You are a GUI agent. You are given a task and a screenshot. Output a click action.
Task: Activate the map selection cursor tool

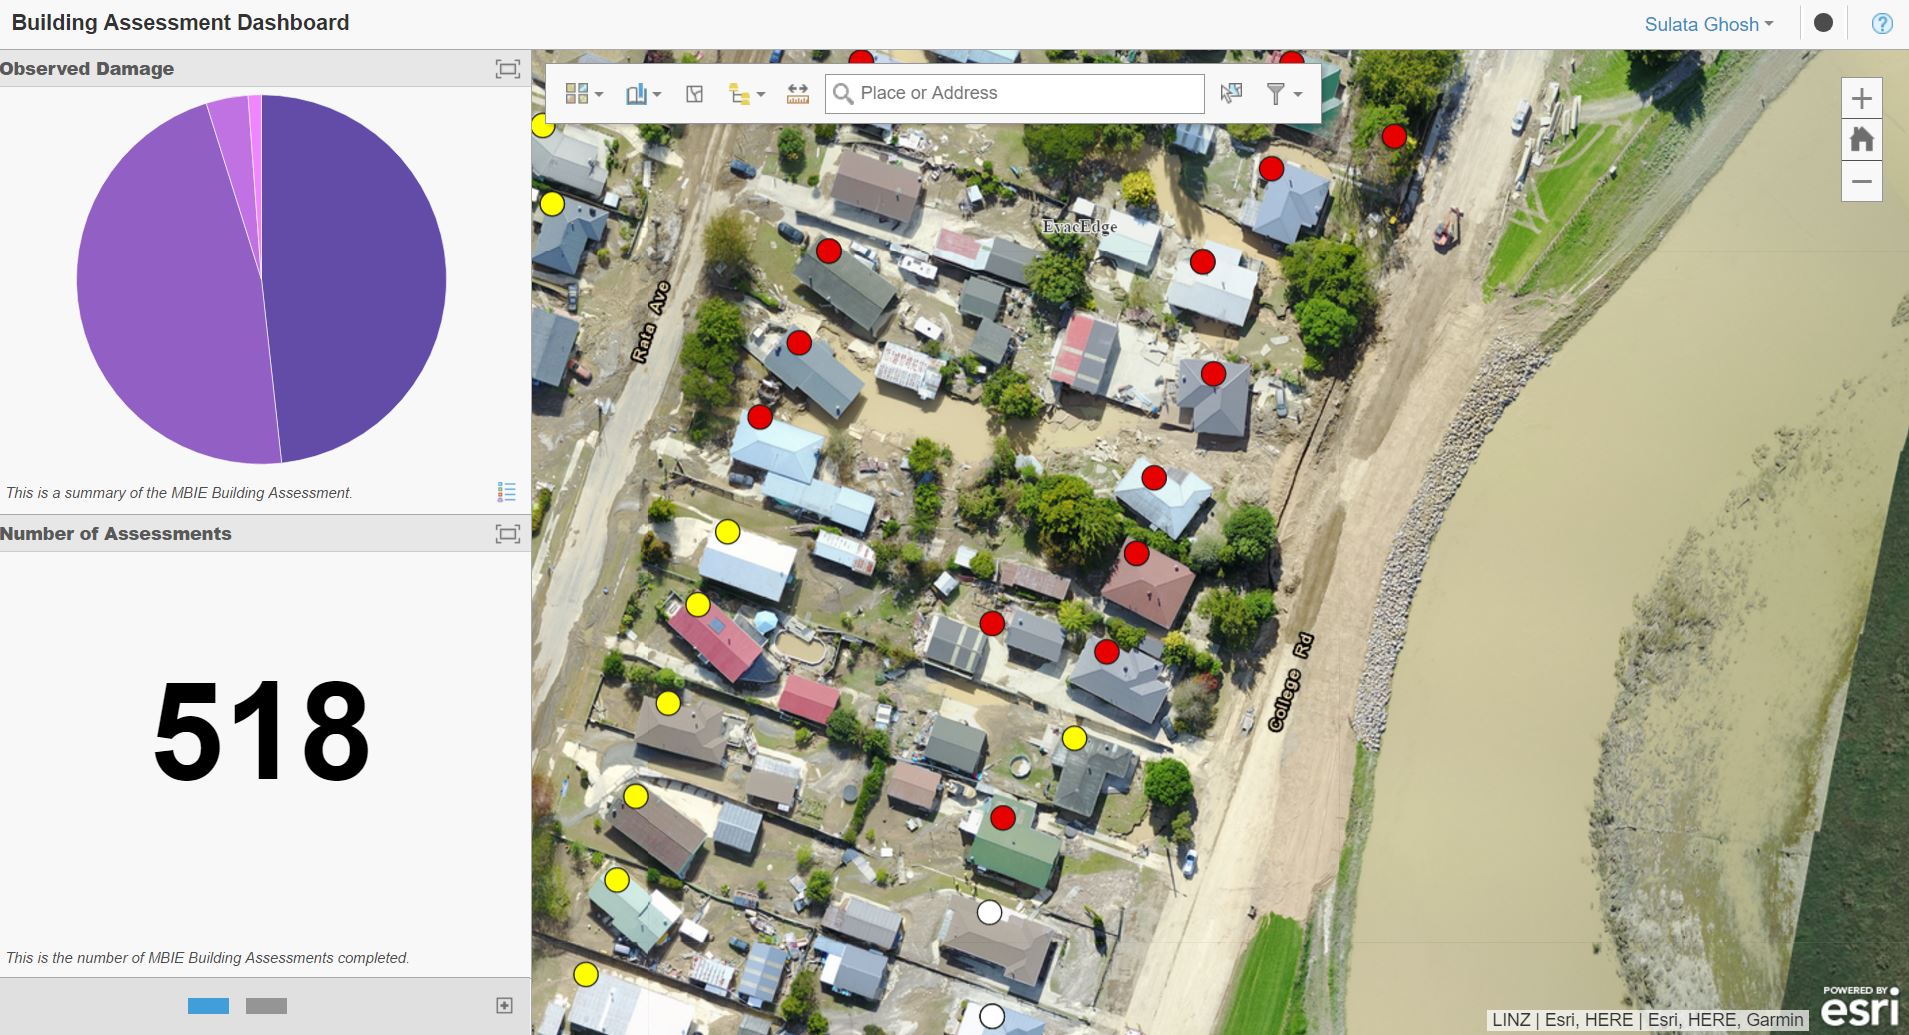tap(1231, 93)
